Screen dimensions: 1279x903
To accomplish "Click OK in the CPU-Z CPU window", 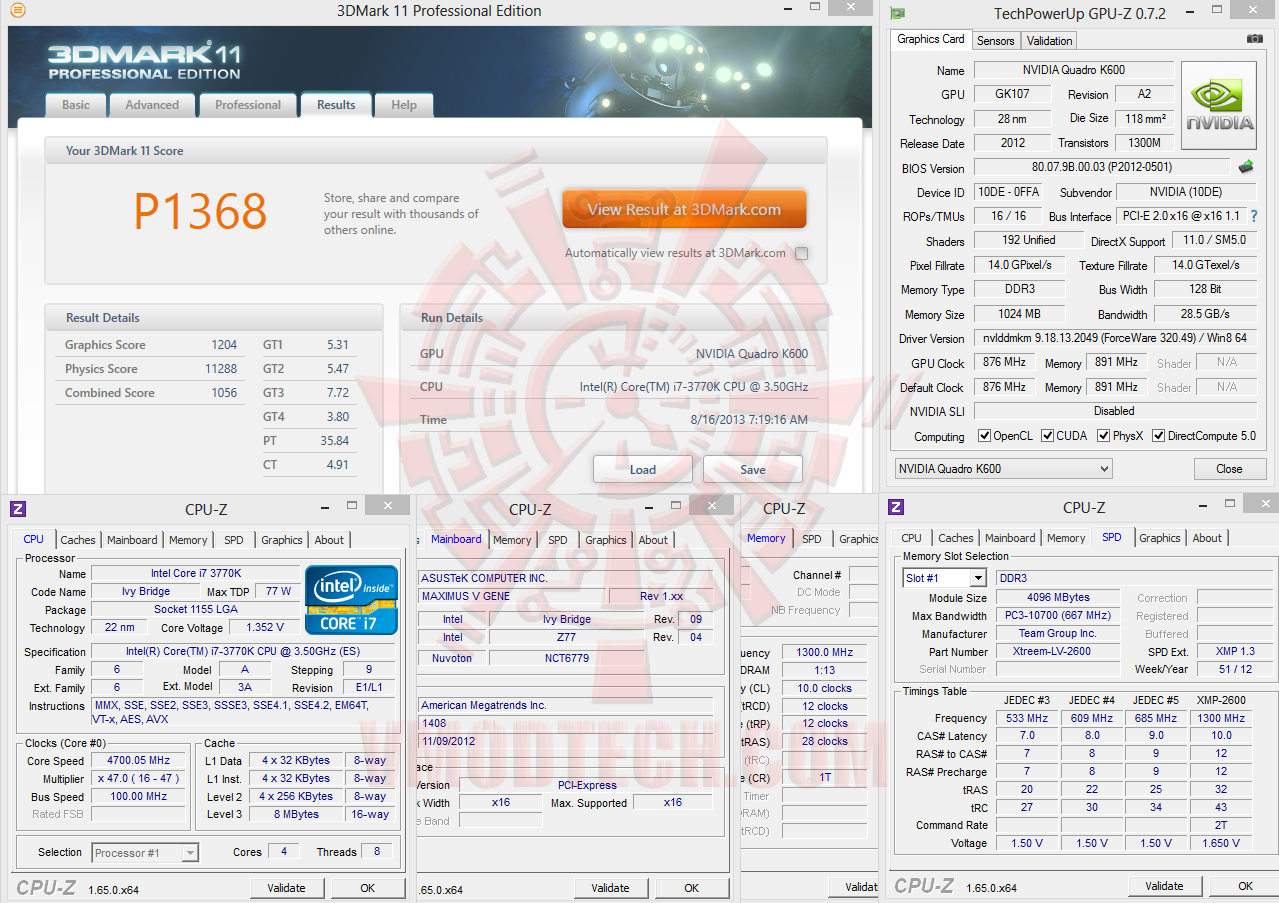I will pos(368,888).
